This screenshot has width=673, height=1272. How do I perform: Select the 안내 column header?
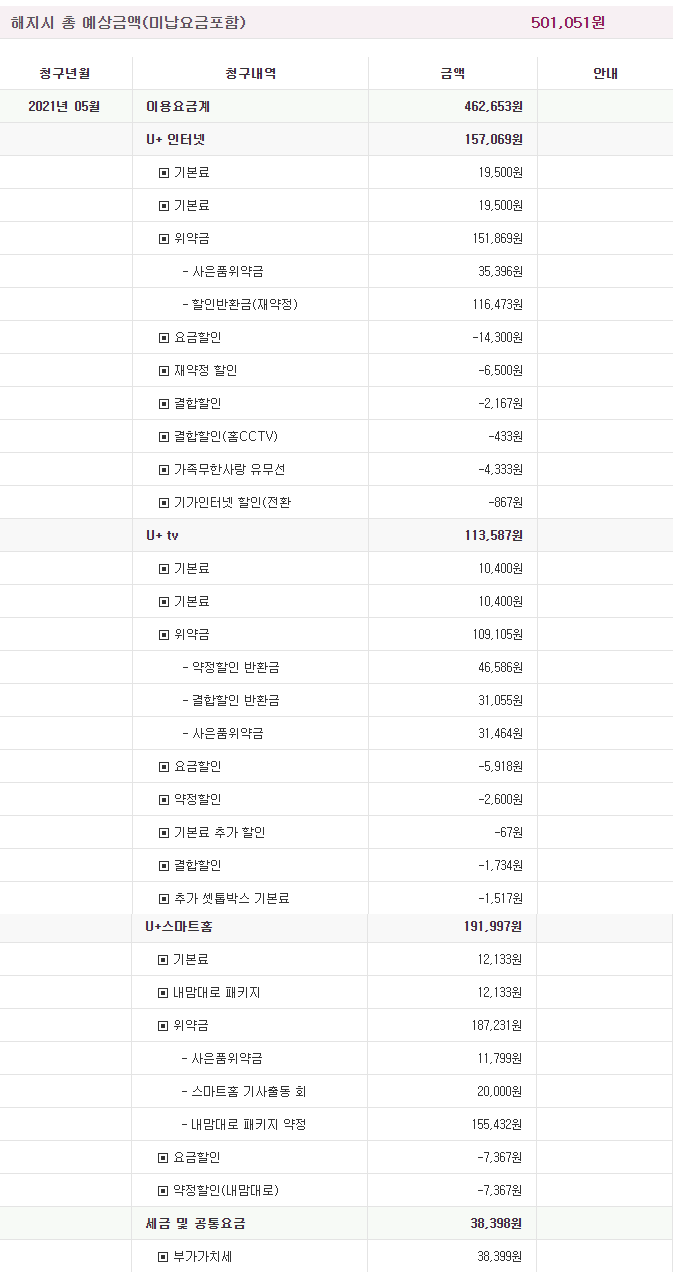click(x=605, y=73)
